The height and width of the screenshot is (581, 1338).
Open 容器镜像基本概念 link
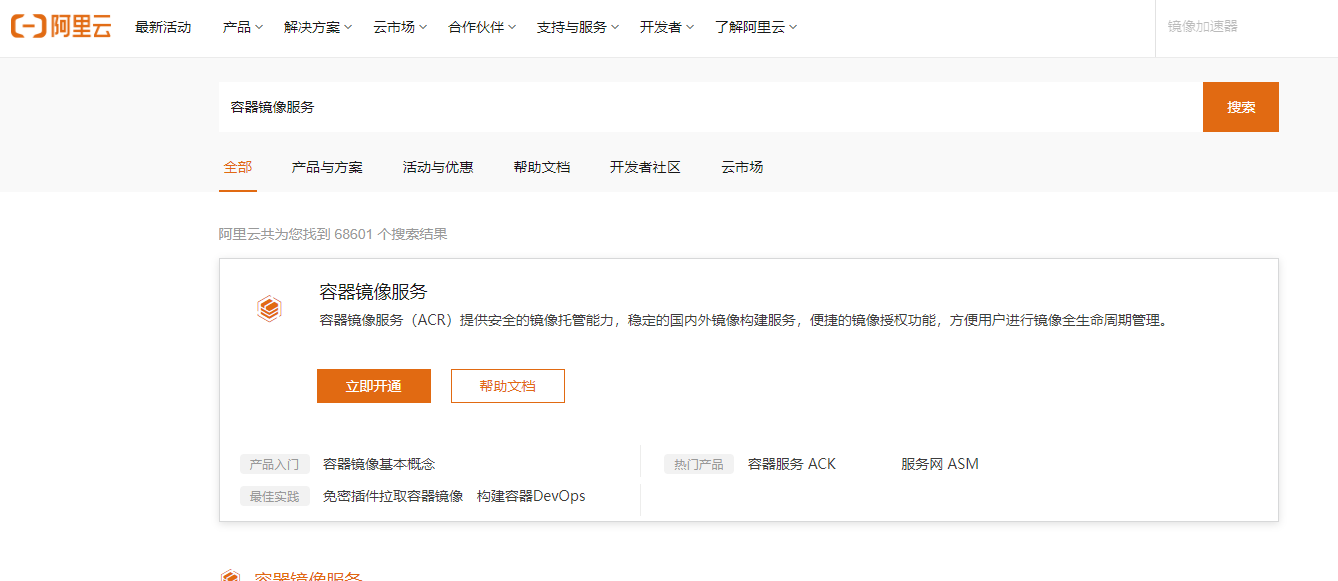[379, 464]
